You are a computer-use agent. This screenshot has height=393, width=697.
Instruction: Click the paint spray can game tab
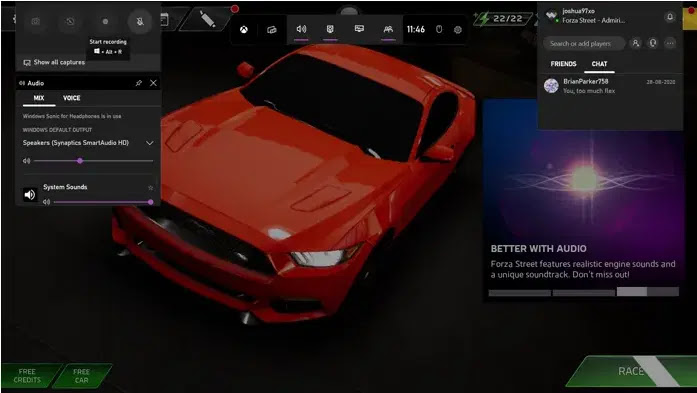click(207, 20)
